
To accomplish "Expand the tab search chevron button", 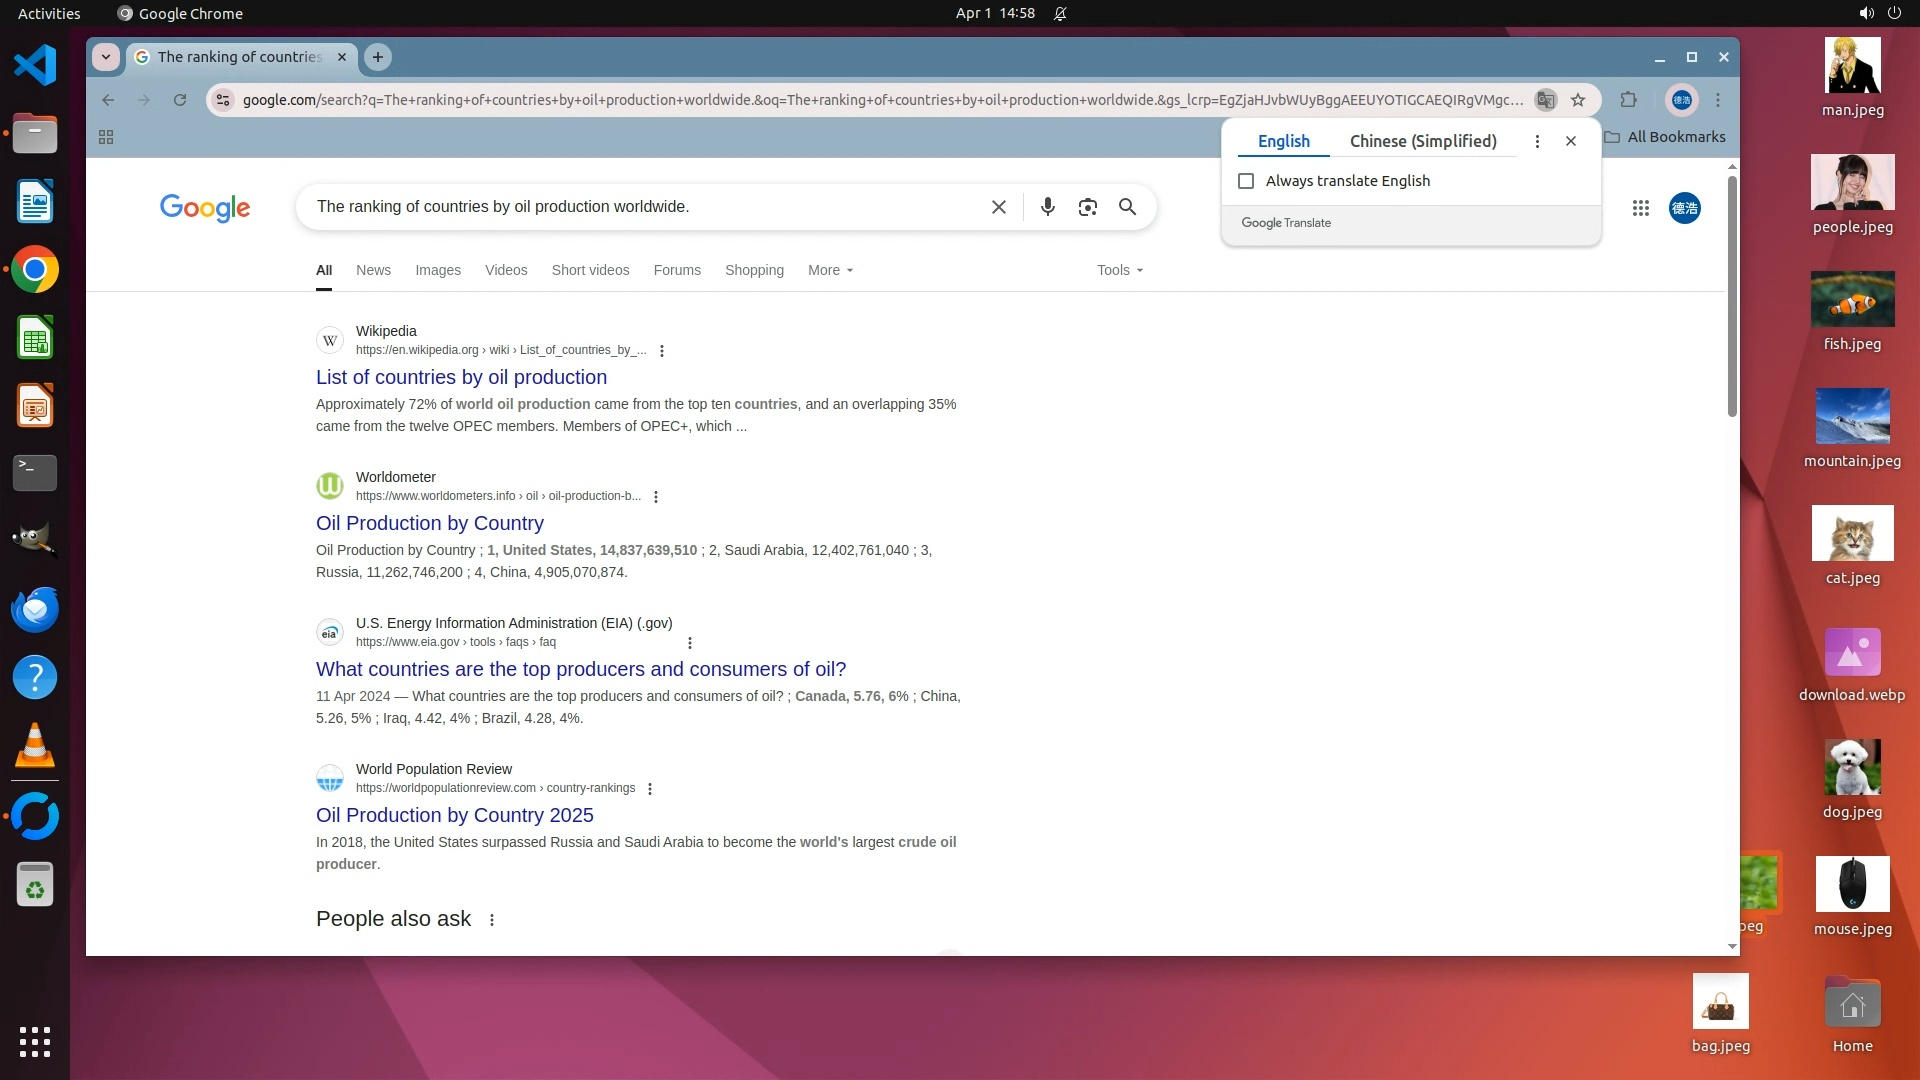I will (106, 57).
